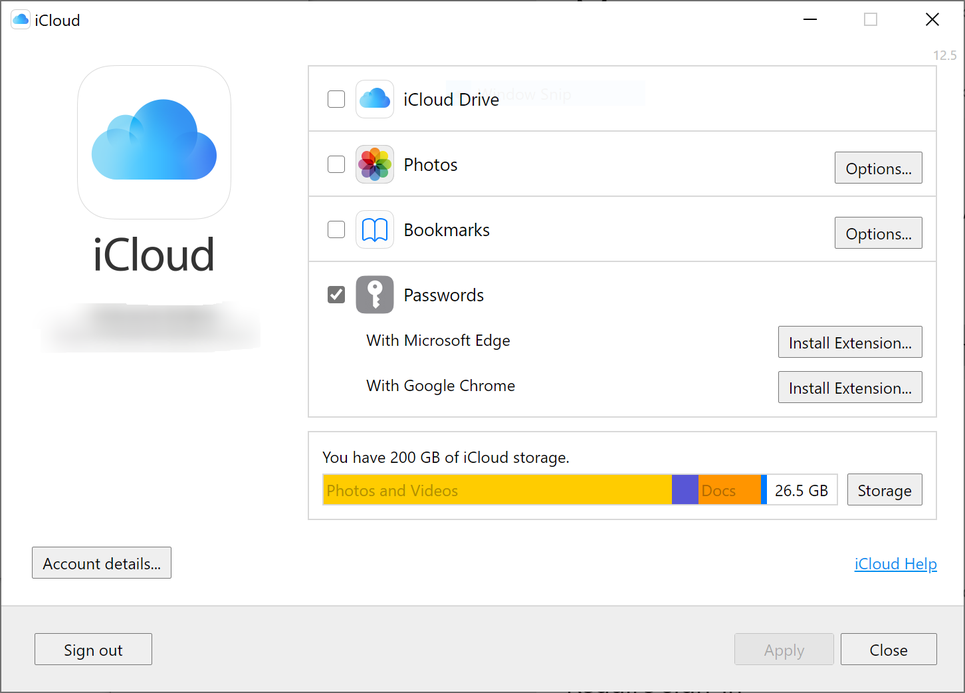This screenshot has width=965, height=693.
Task: Click the Photos flower icon
Action: (x=374, y=164)
